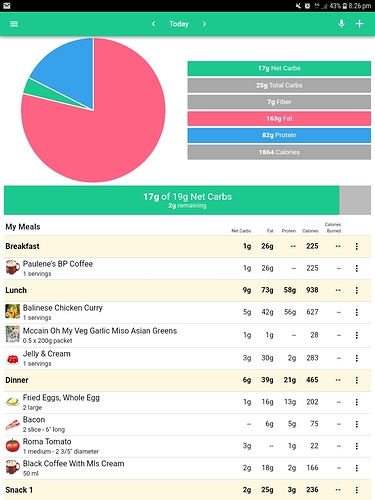Tap the microphone voice input icon
The image size is (375, 500).
click(x=341, y=24)
